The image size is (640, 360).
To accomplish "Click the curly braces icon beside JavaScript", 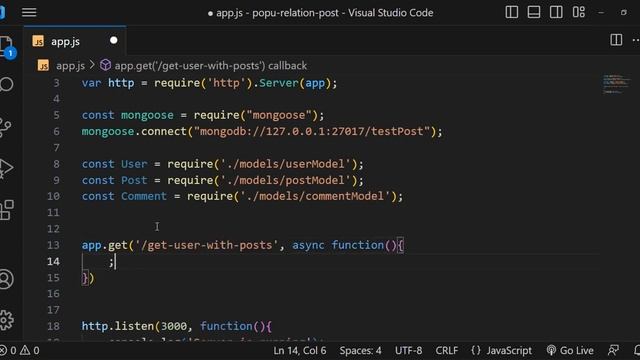I will pyautogui.click(x=476, y=351).
